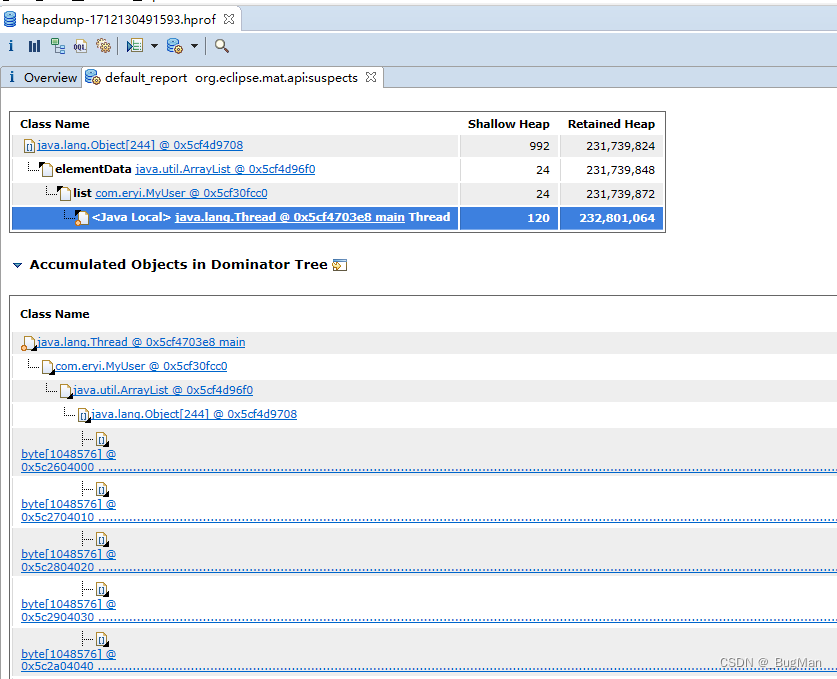
Task: Click the object icon beside dominator MyUser
Action: pyautogui.click(x=48, y=367)
